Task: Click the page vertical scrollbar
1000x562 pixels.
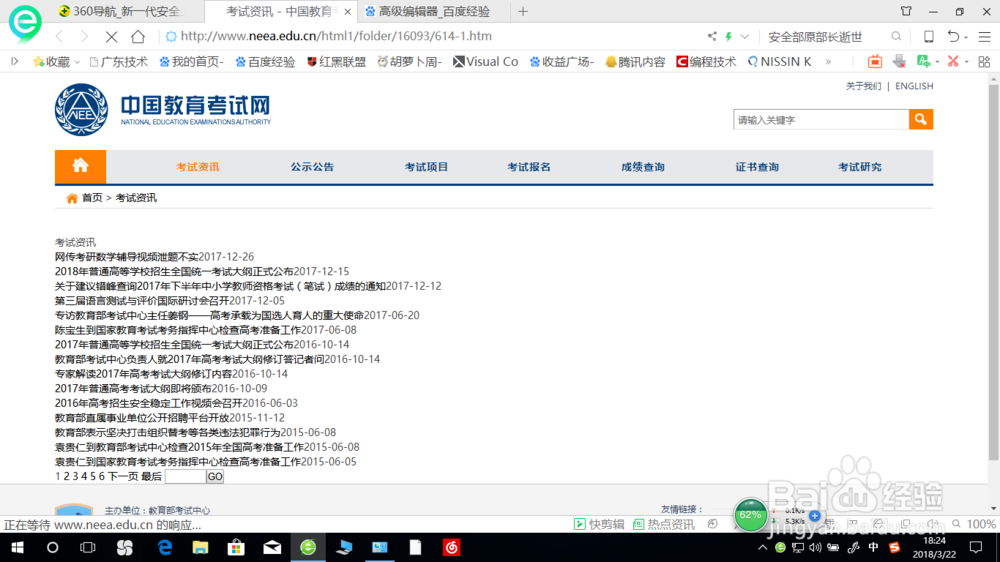Action: pos(994,271)
